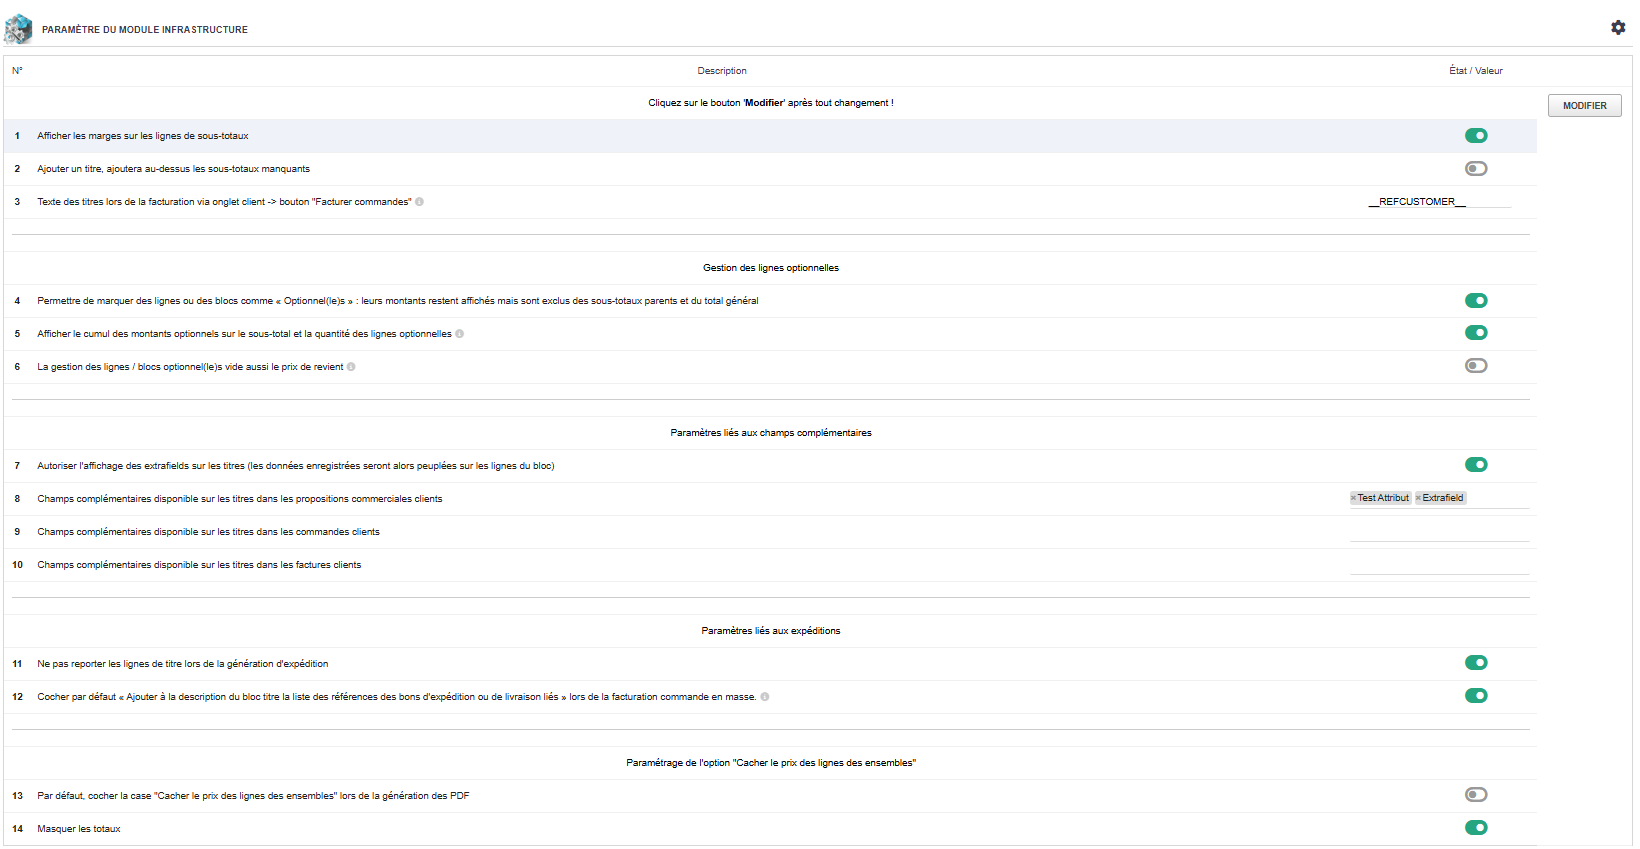This screenshot has height=849, width=1640.
Task: Click "Paramètres liés aux expéditions" section heading
Action: coord(771,631)
